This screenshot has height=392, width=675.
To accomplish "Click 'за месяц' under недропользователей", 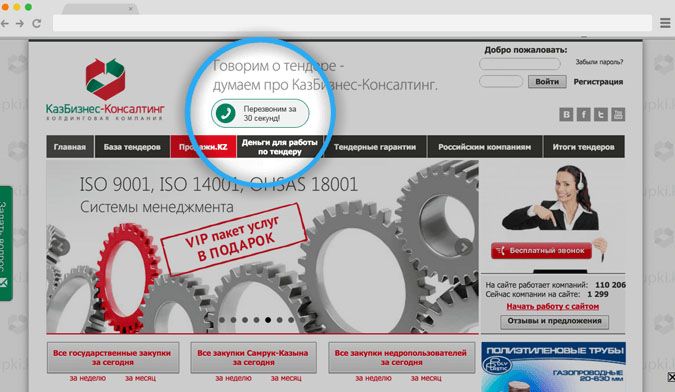I will tap(426, 378).
